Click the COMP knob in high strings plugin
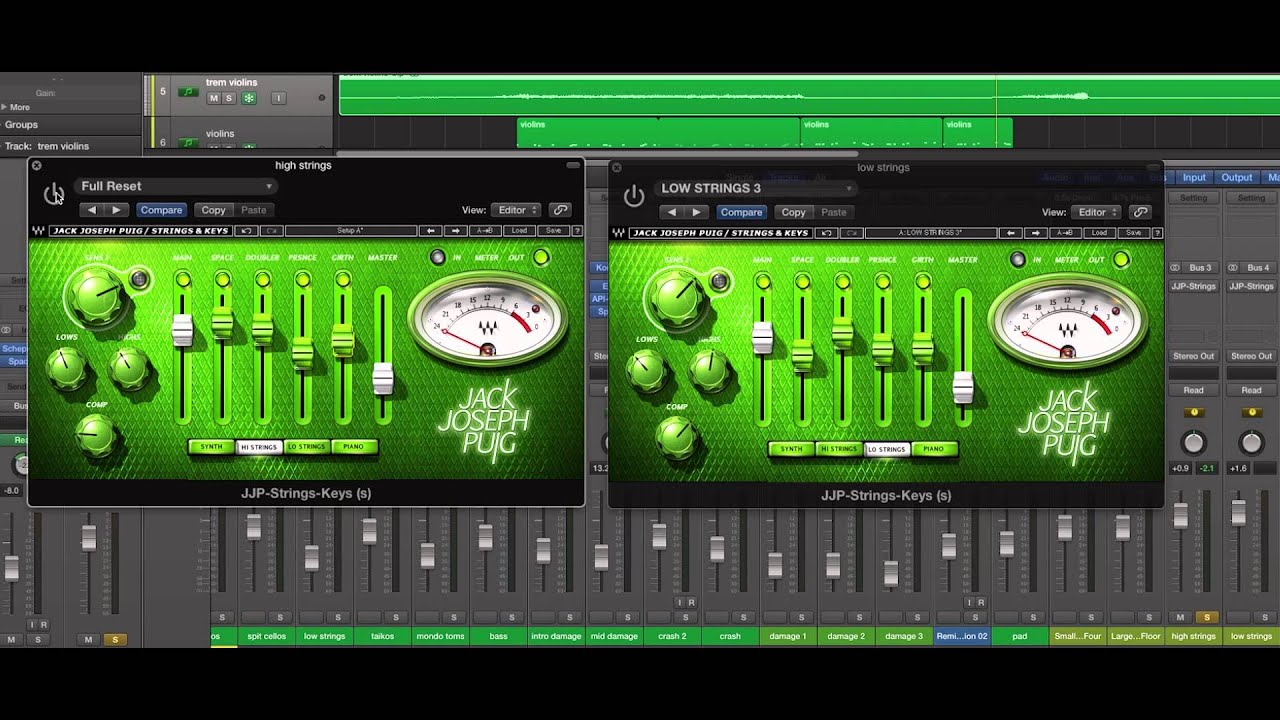 point(96,434)
